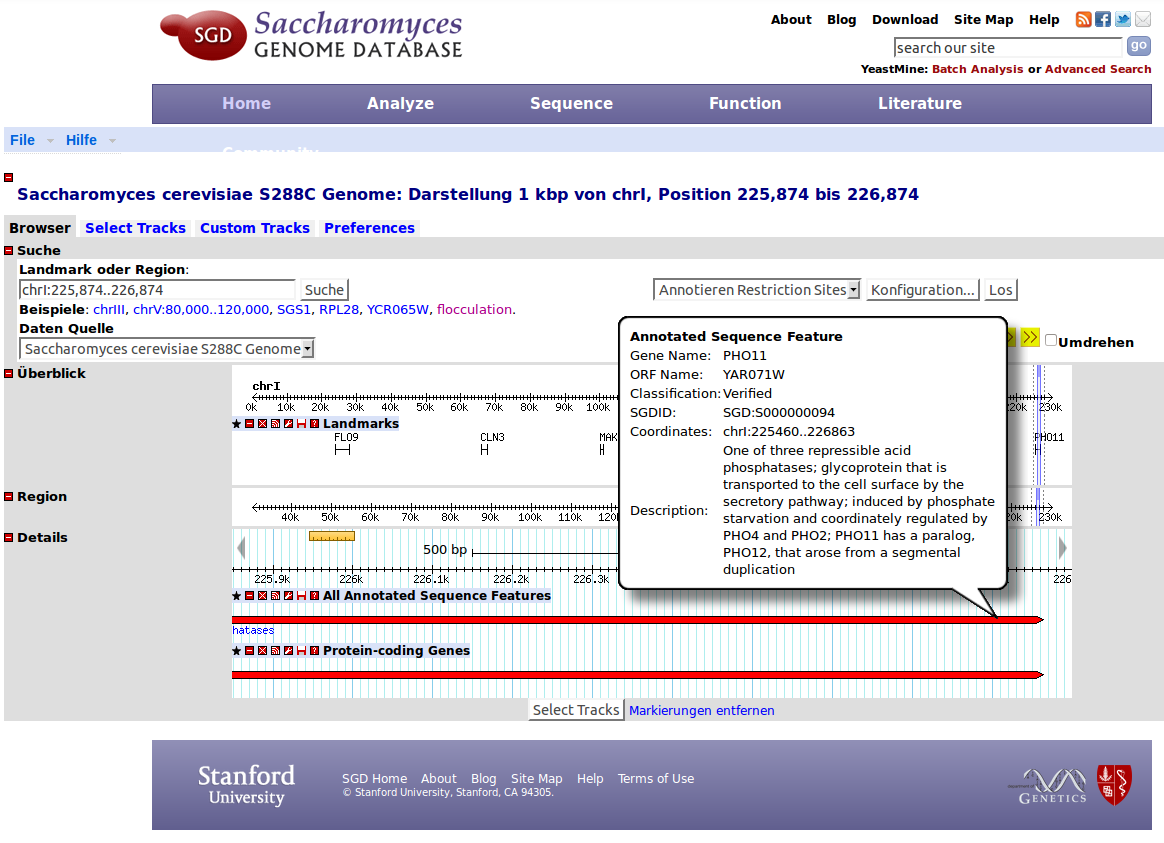Click the Los button
Image resolution: width=1164 pixels, height=843 pixels.
point(1001,289)
